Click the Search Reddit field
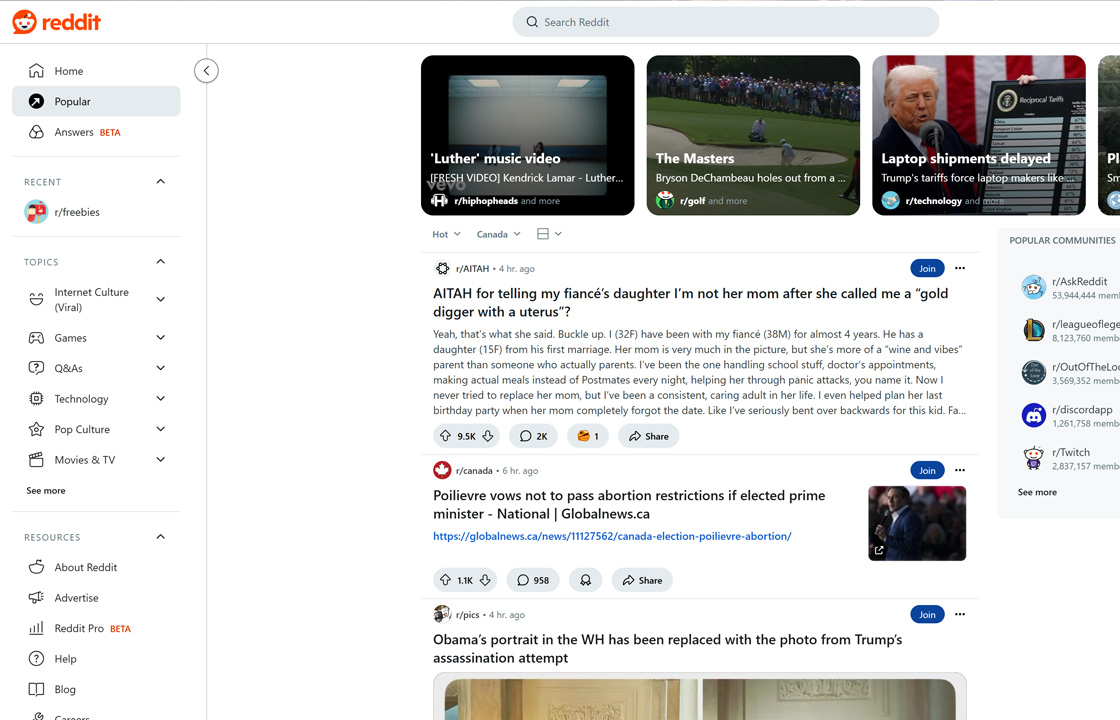The height and width of the screenshot is (720, 1120). point(726,22)
